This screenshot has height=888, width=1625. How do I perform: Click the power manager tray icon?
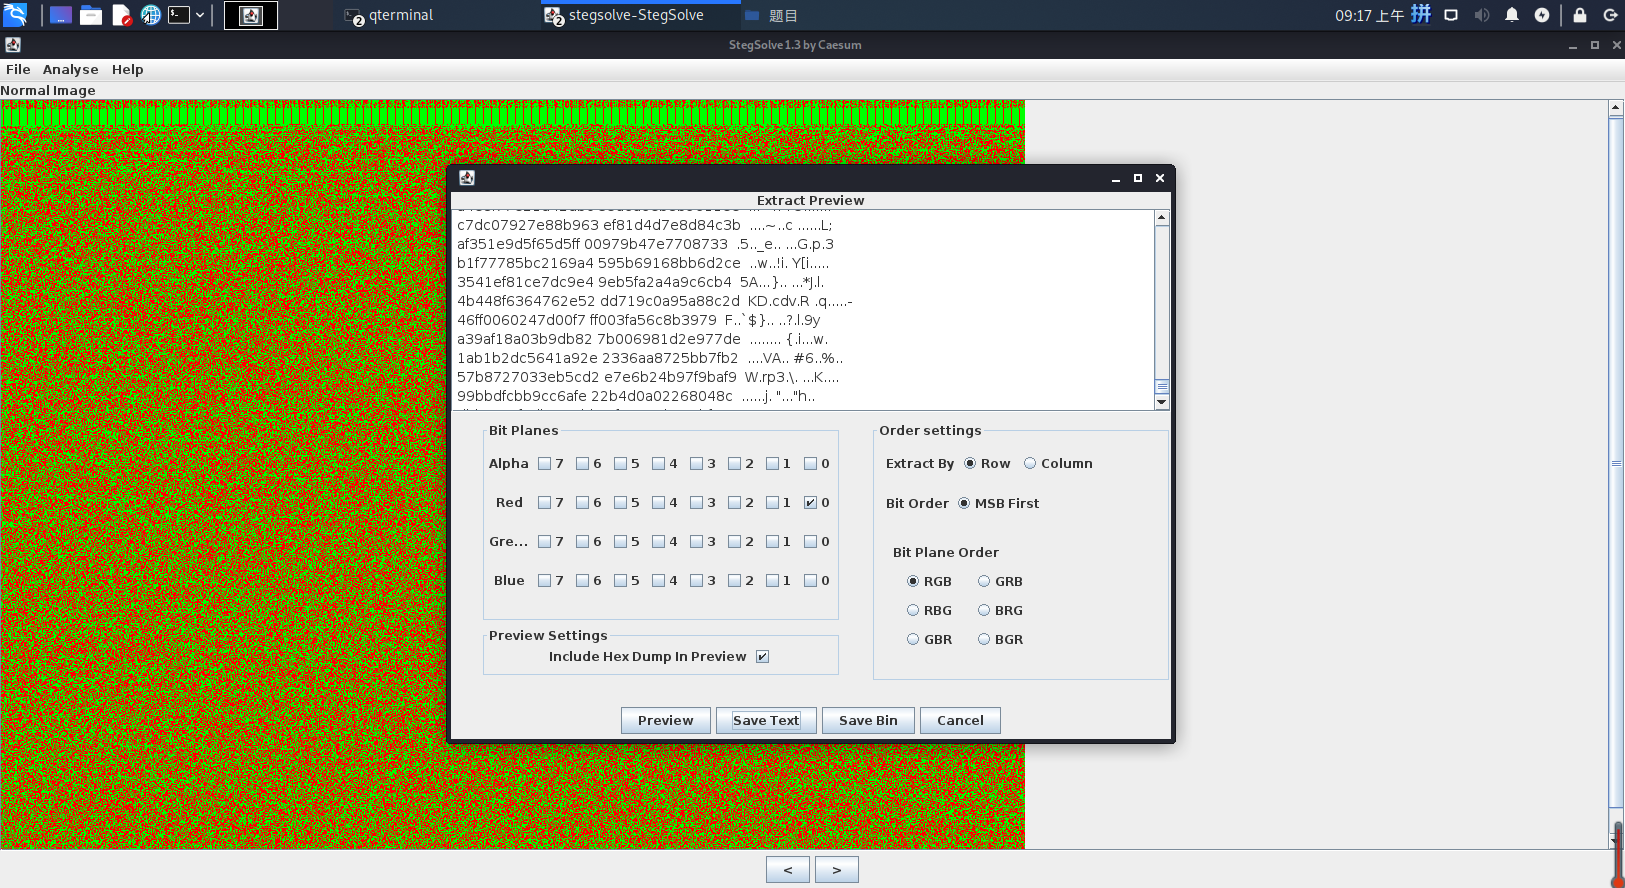click(x=1542, y=15)
